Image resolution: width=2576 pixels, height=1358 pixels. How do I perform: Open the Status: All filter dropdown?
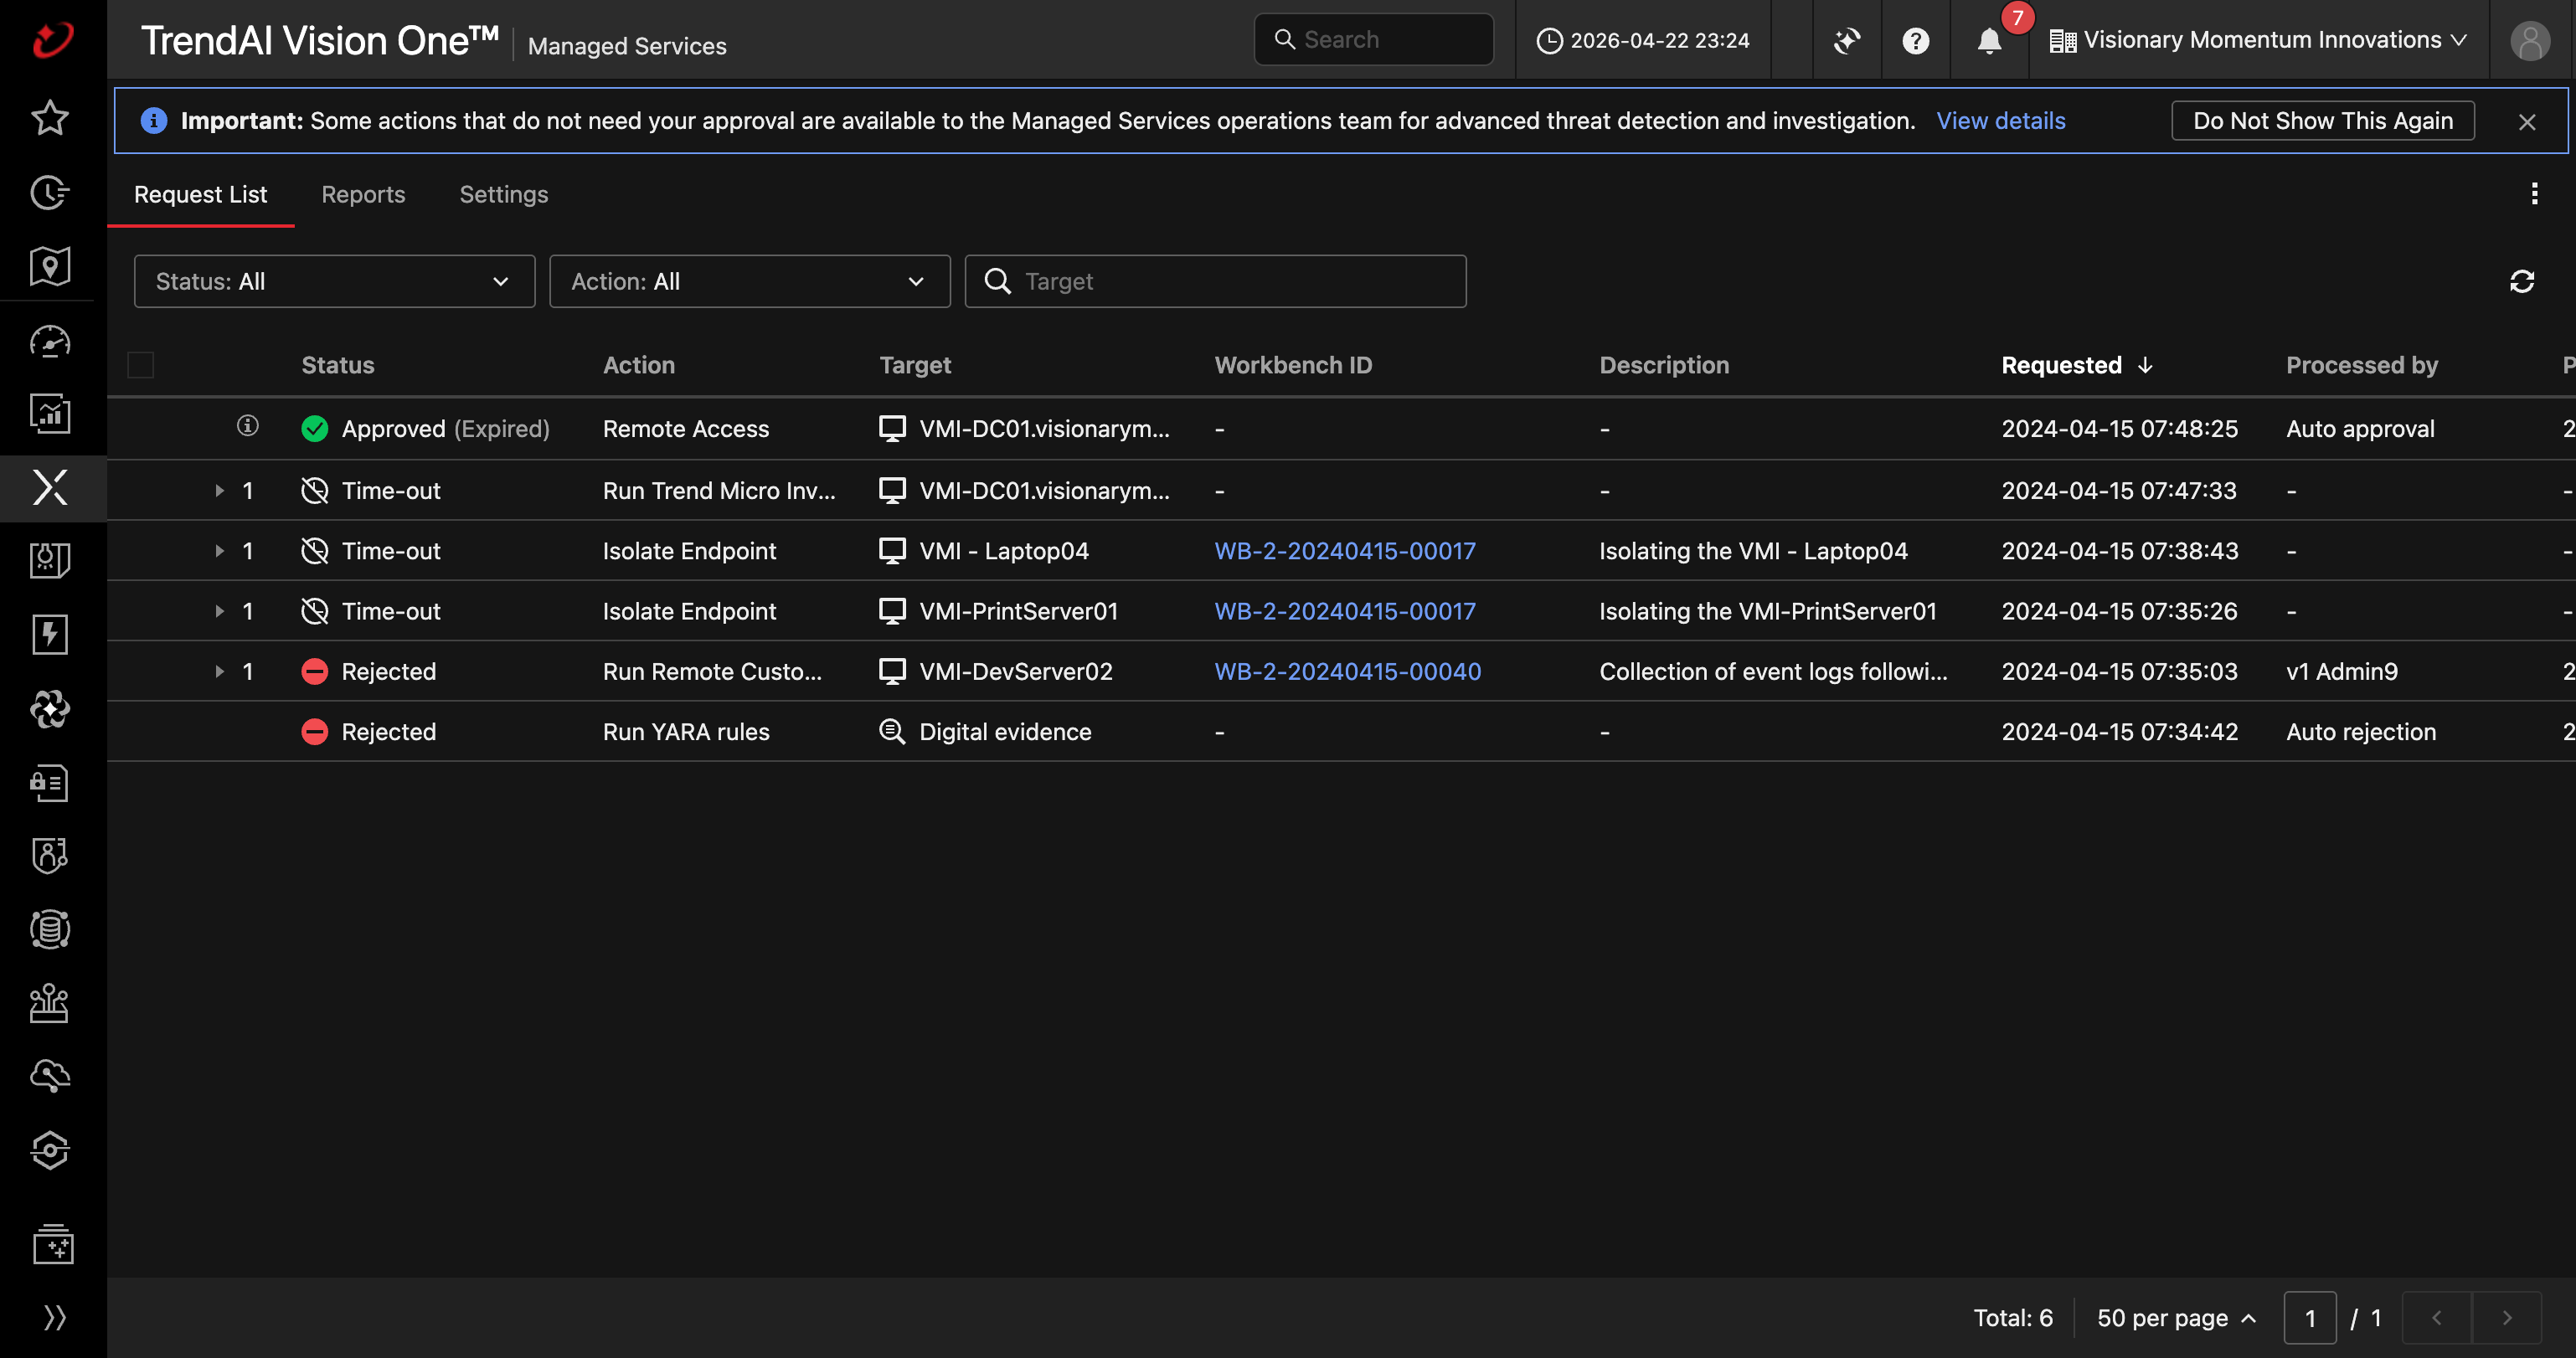(334, 281)
